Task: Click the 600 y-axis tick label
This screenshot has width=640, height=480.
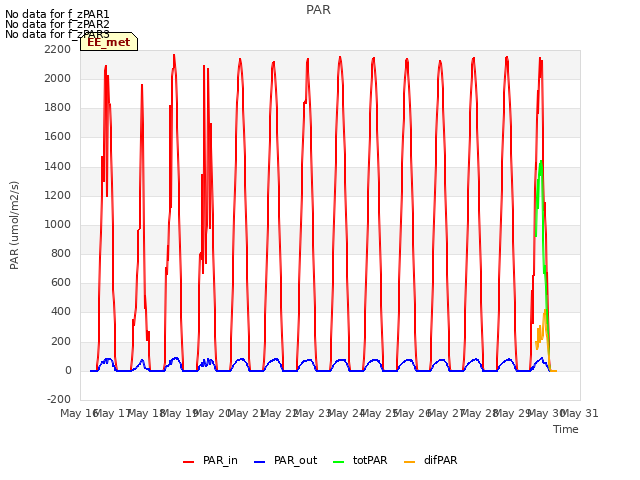Action: point(61,283)
